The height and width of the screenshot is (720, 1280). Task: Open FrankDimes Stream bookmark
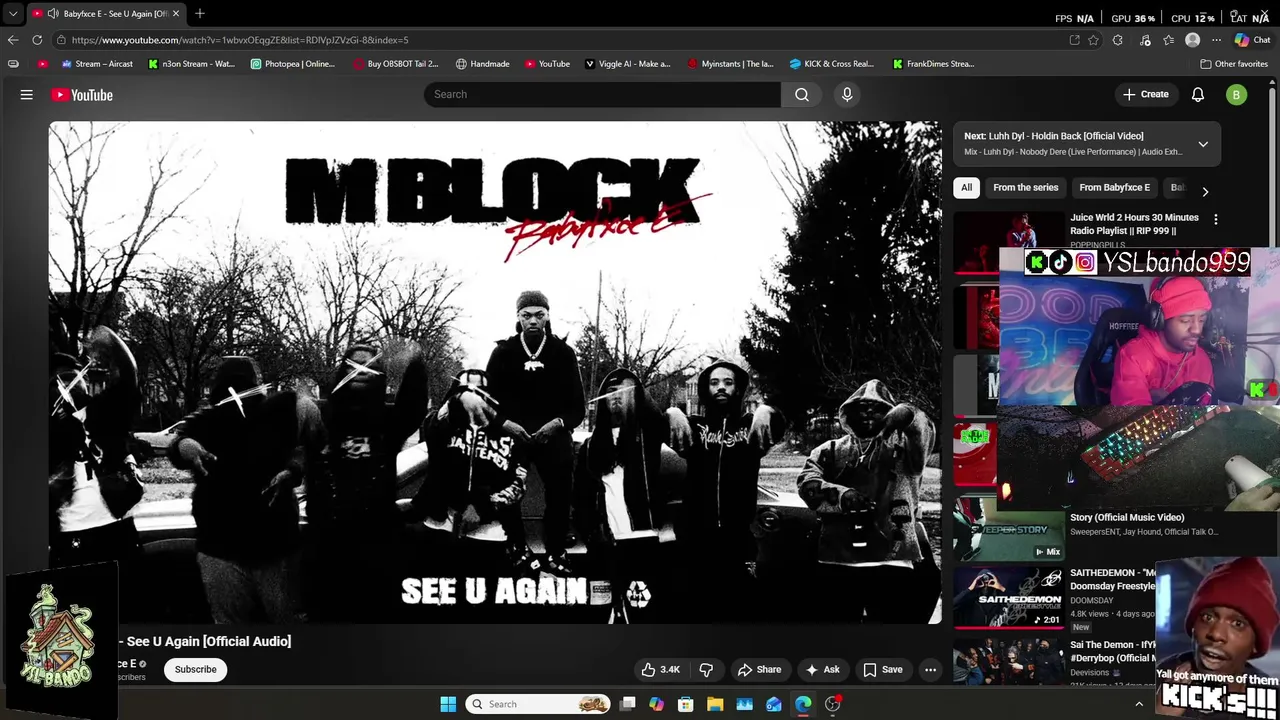(x=934, y=64)
